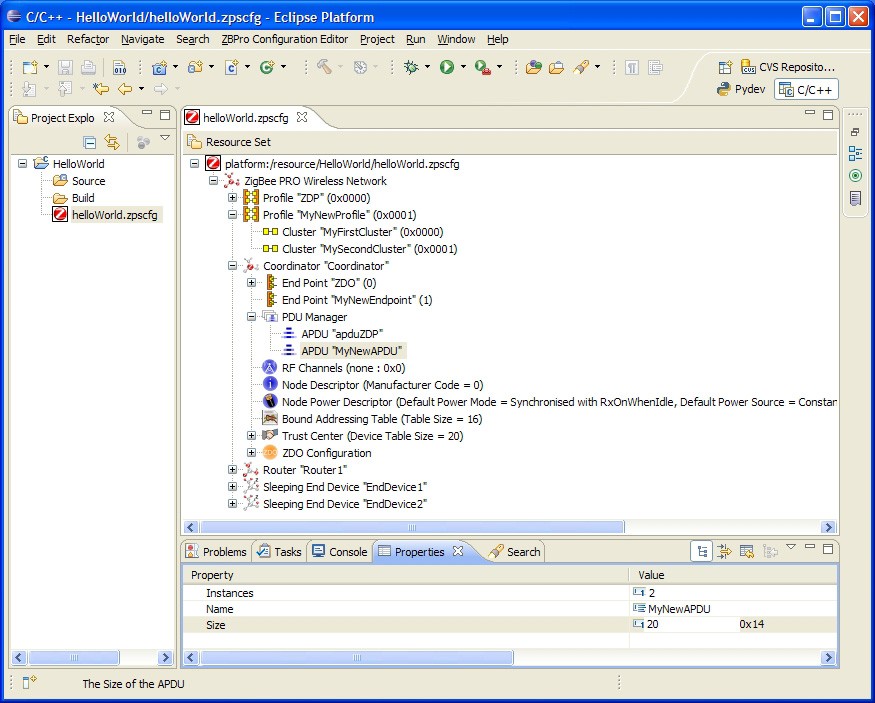Open the ZBPro Configuration Editor menu
Viewport: 875px width, 703px height.
(x=284, y=39)
